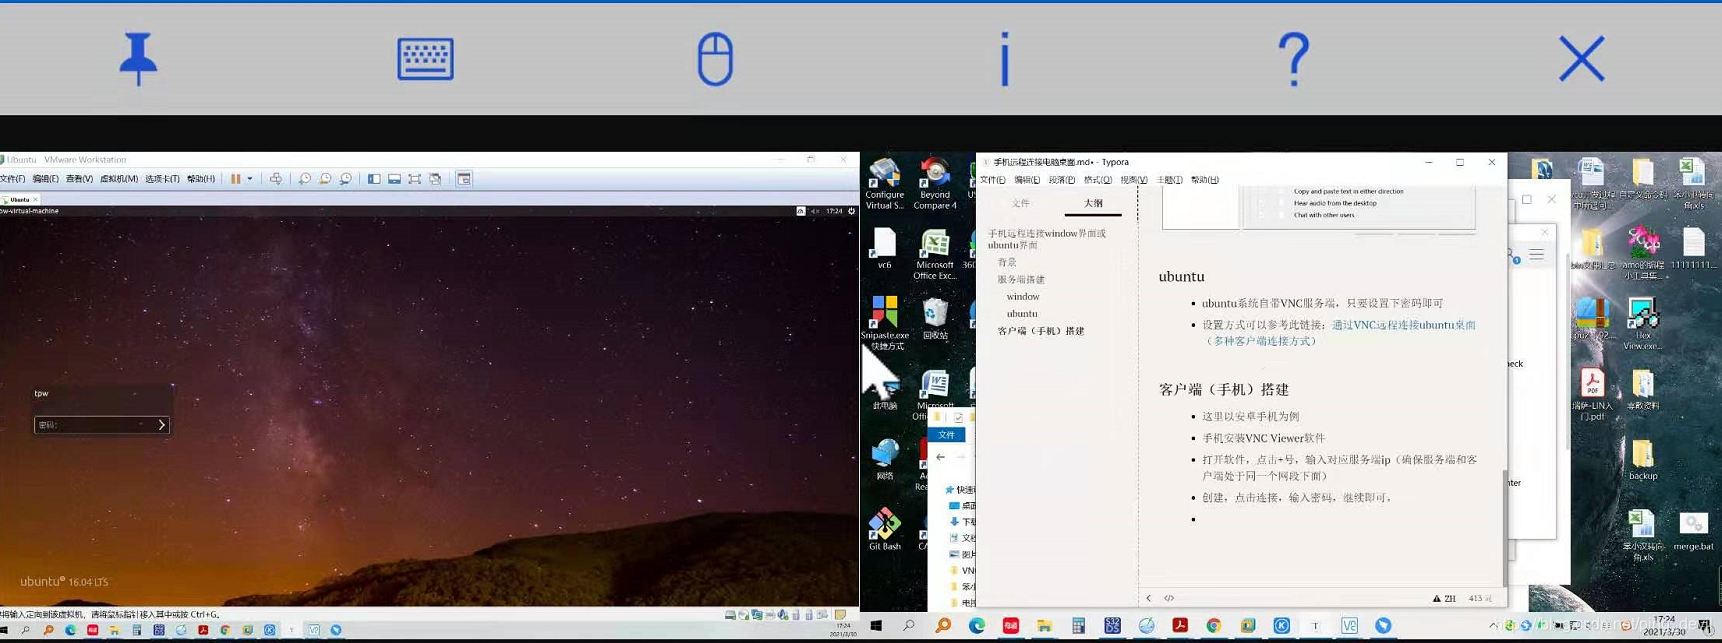Click the VMware console view icon
1722x643 pixels.
click(464, 179)
